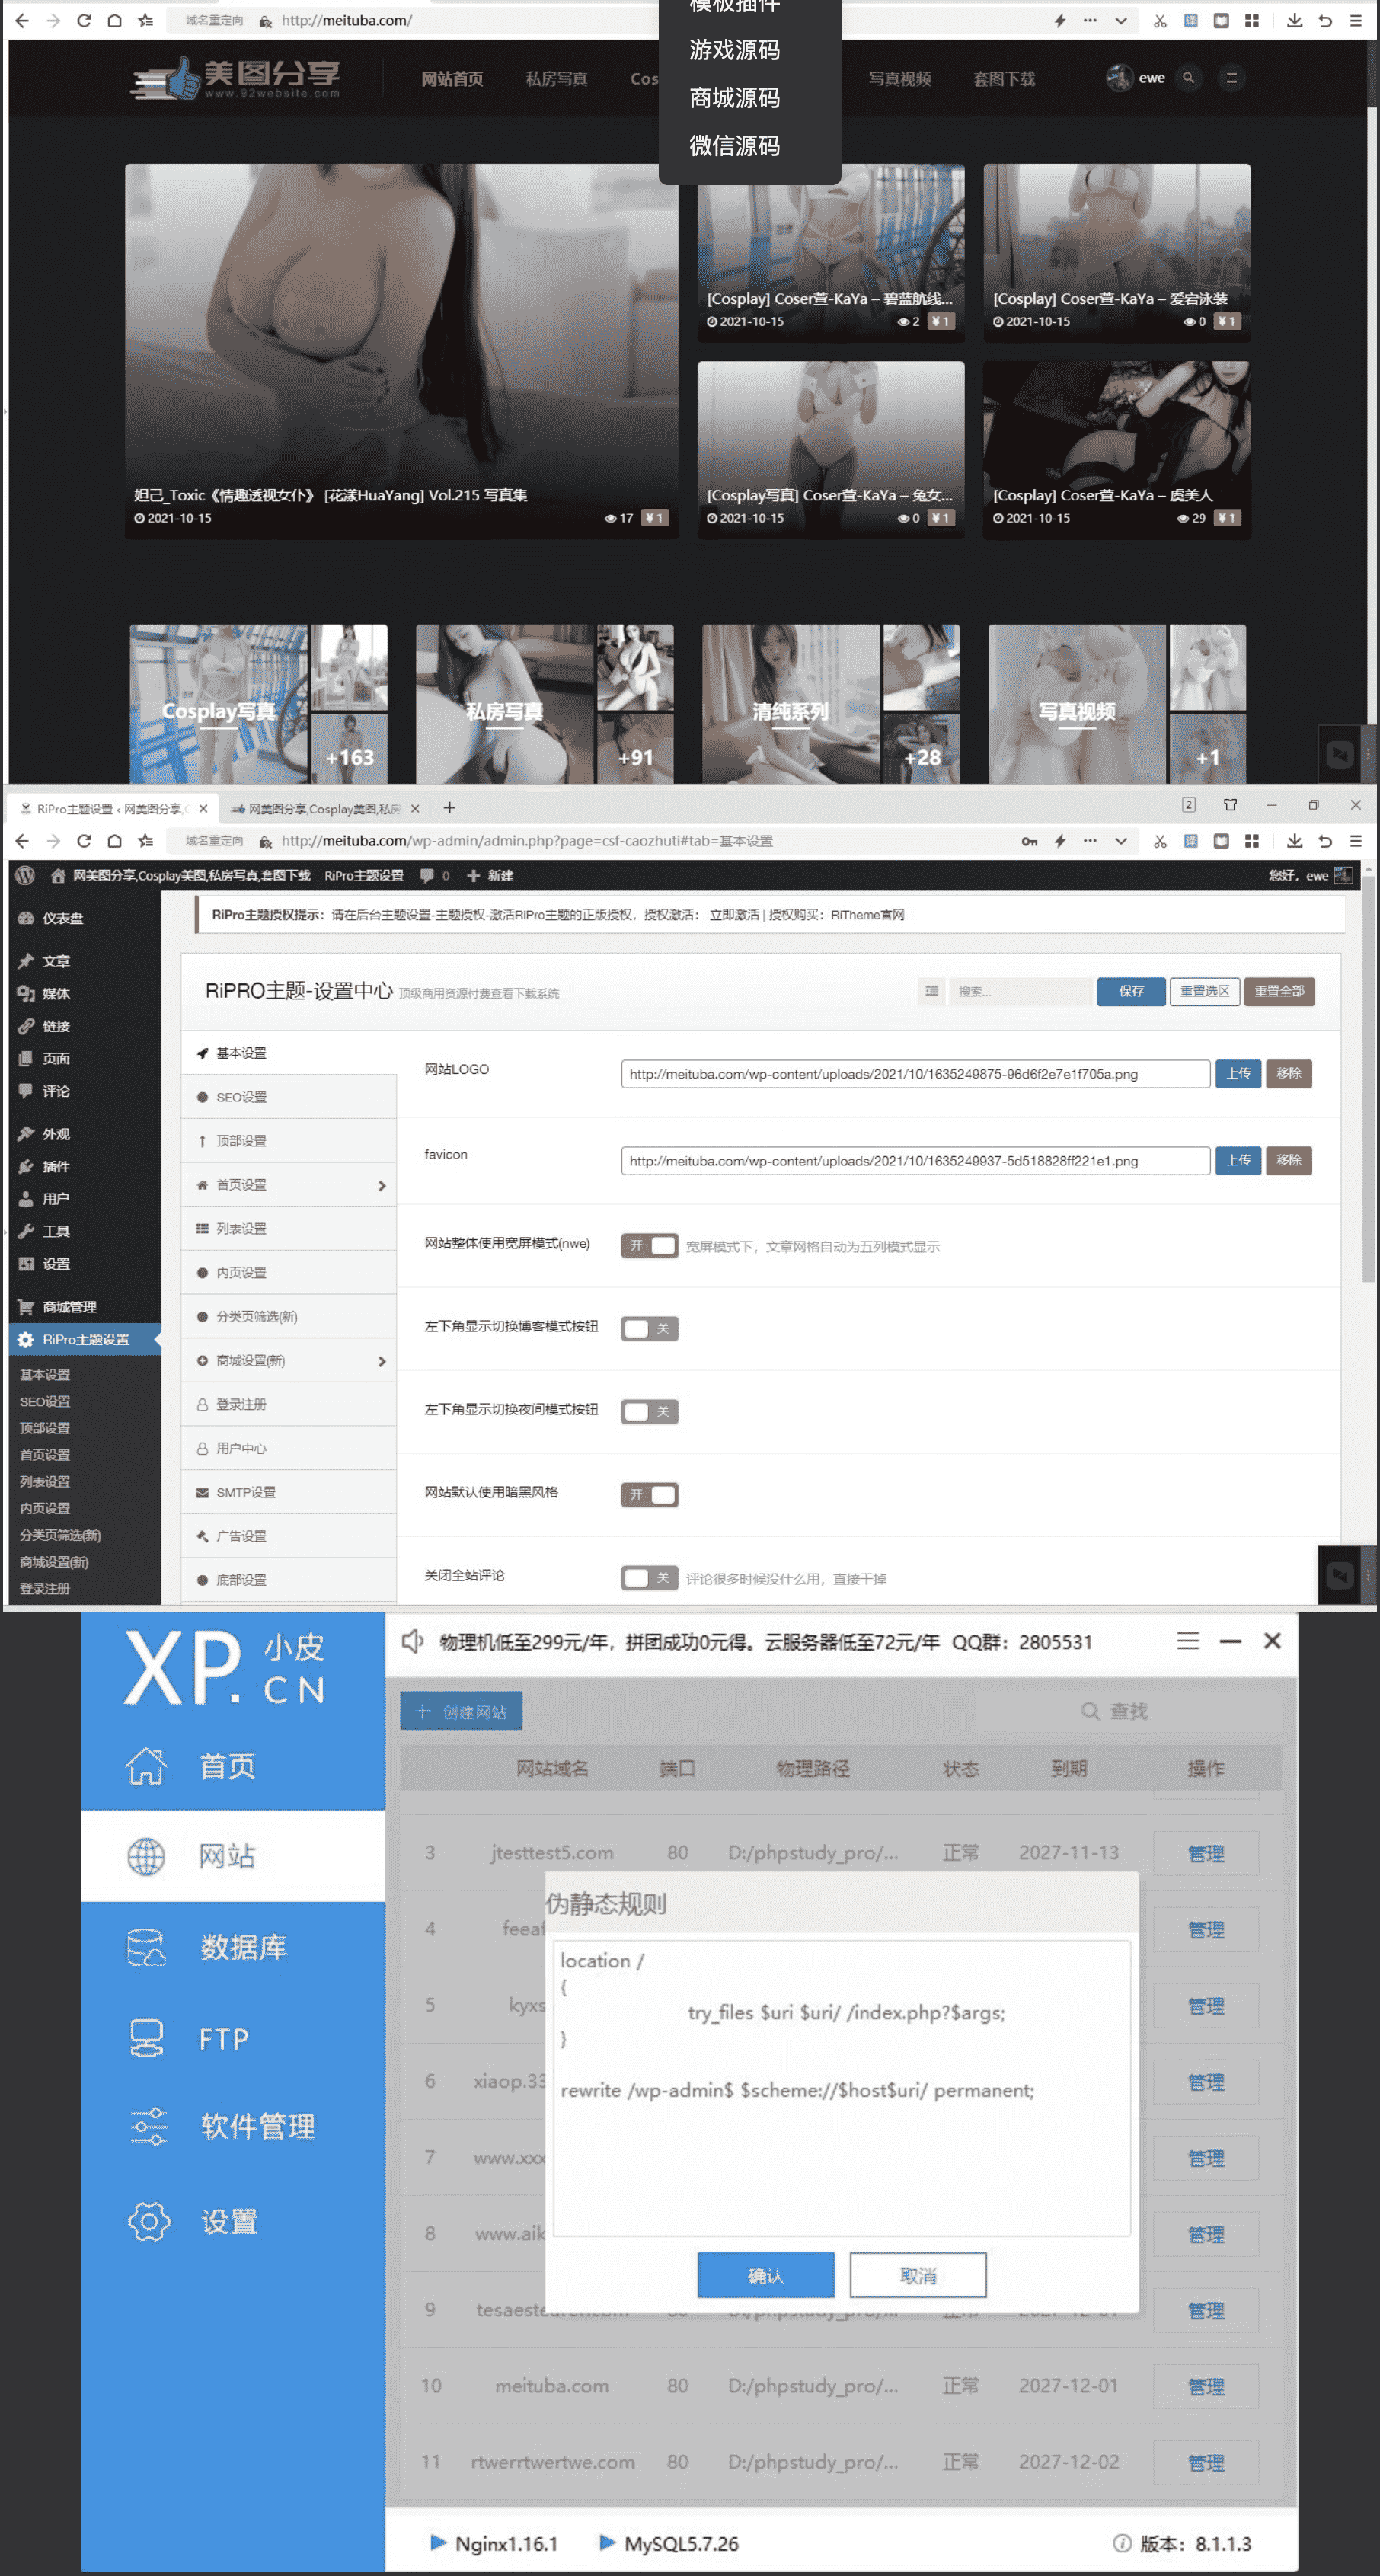Open SEO设置 tab in settings panel

tap(289, 1097)
